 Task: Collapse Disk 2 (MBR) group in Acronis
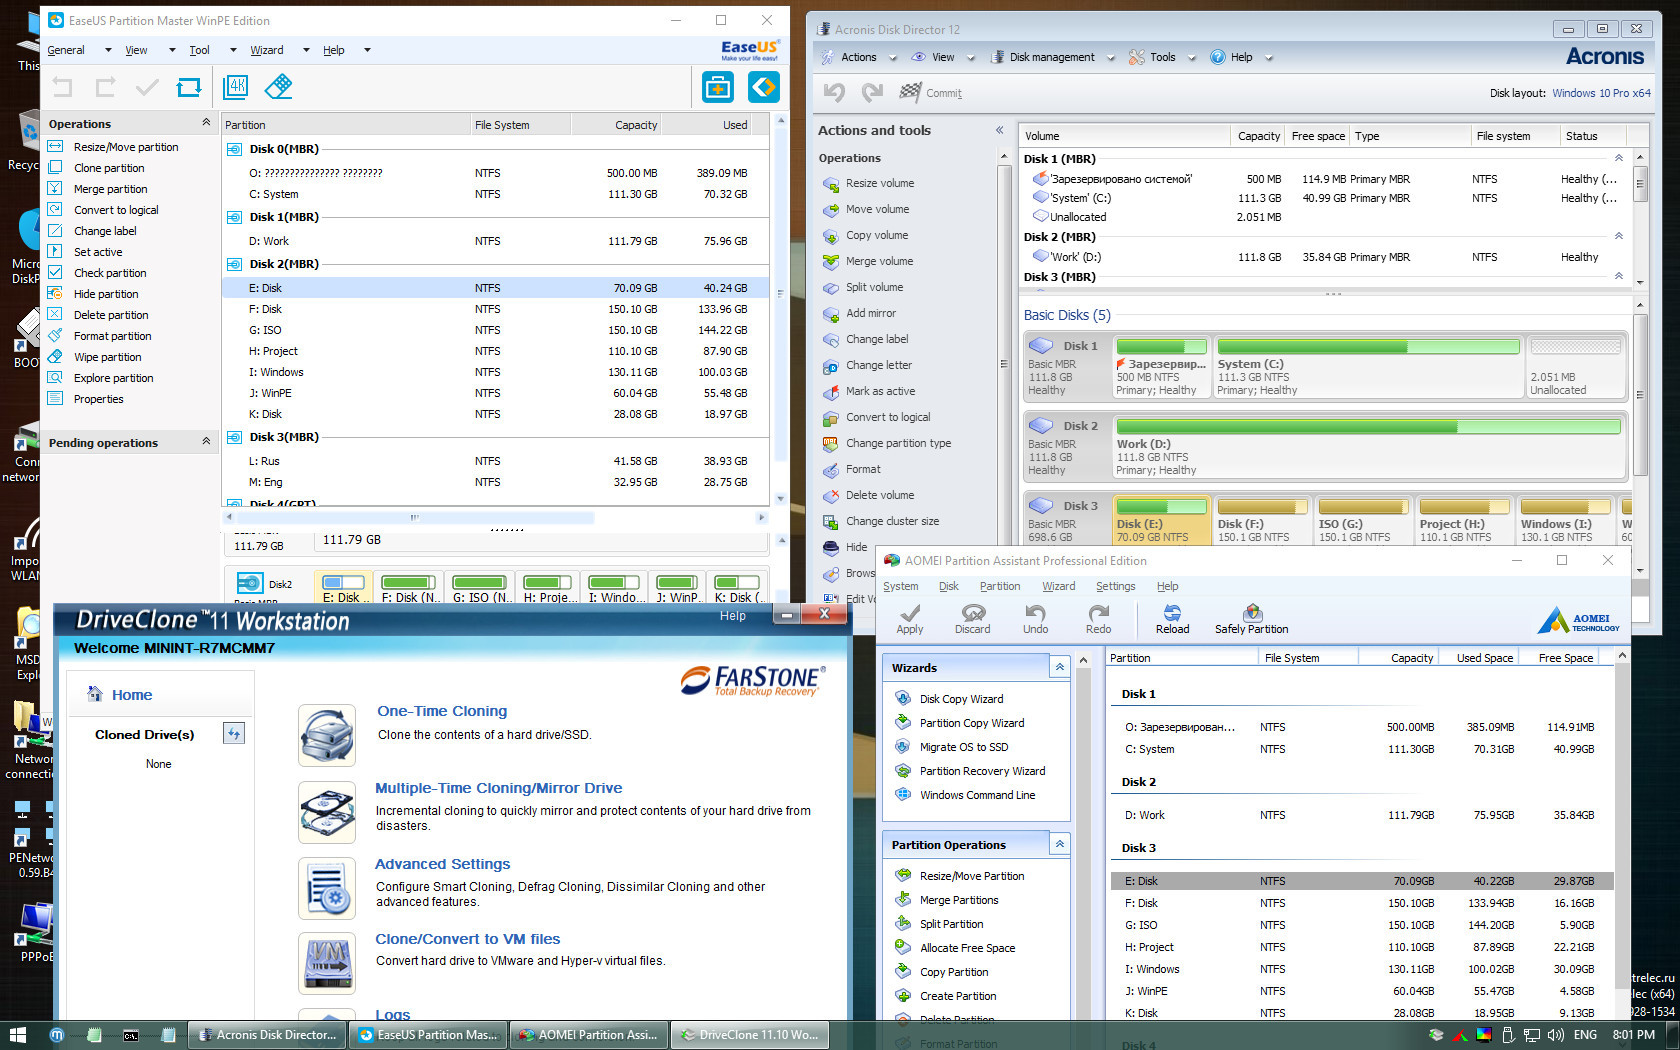pos(1619,236)
